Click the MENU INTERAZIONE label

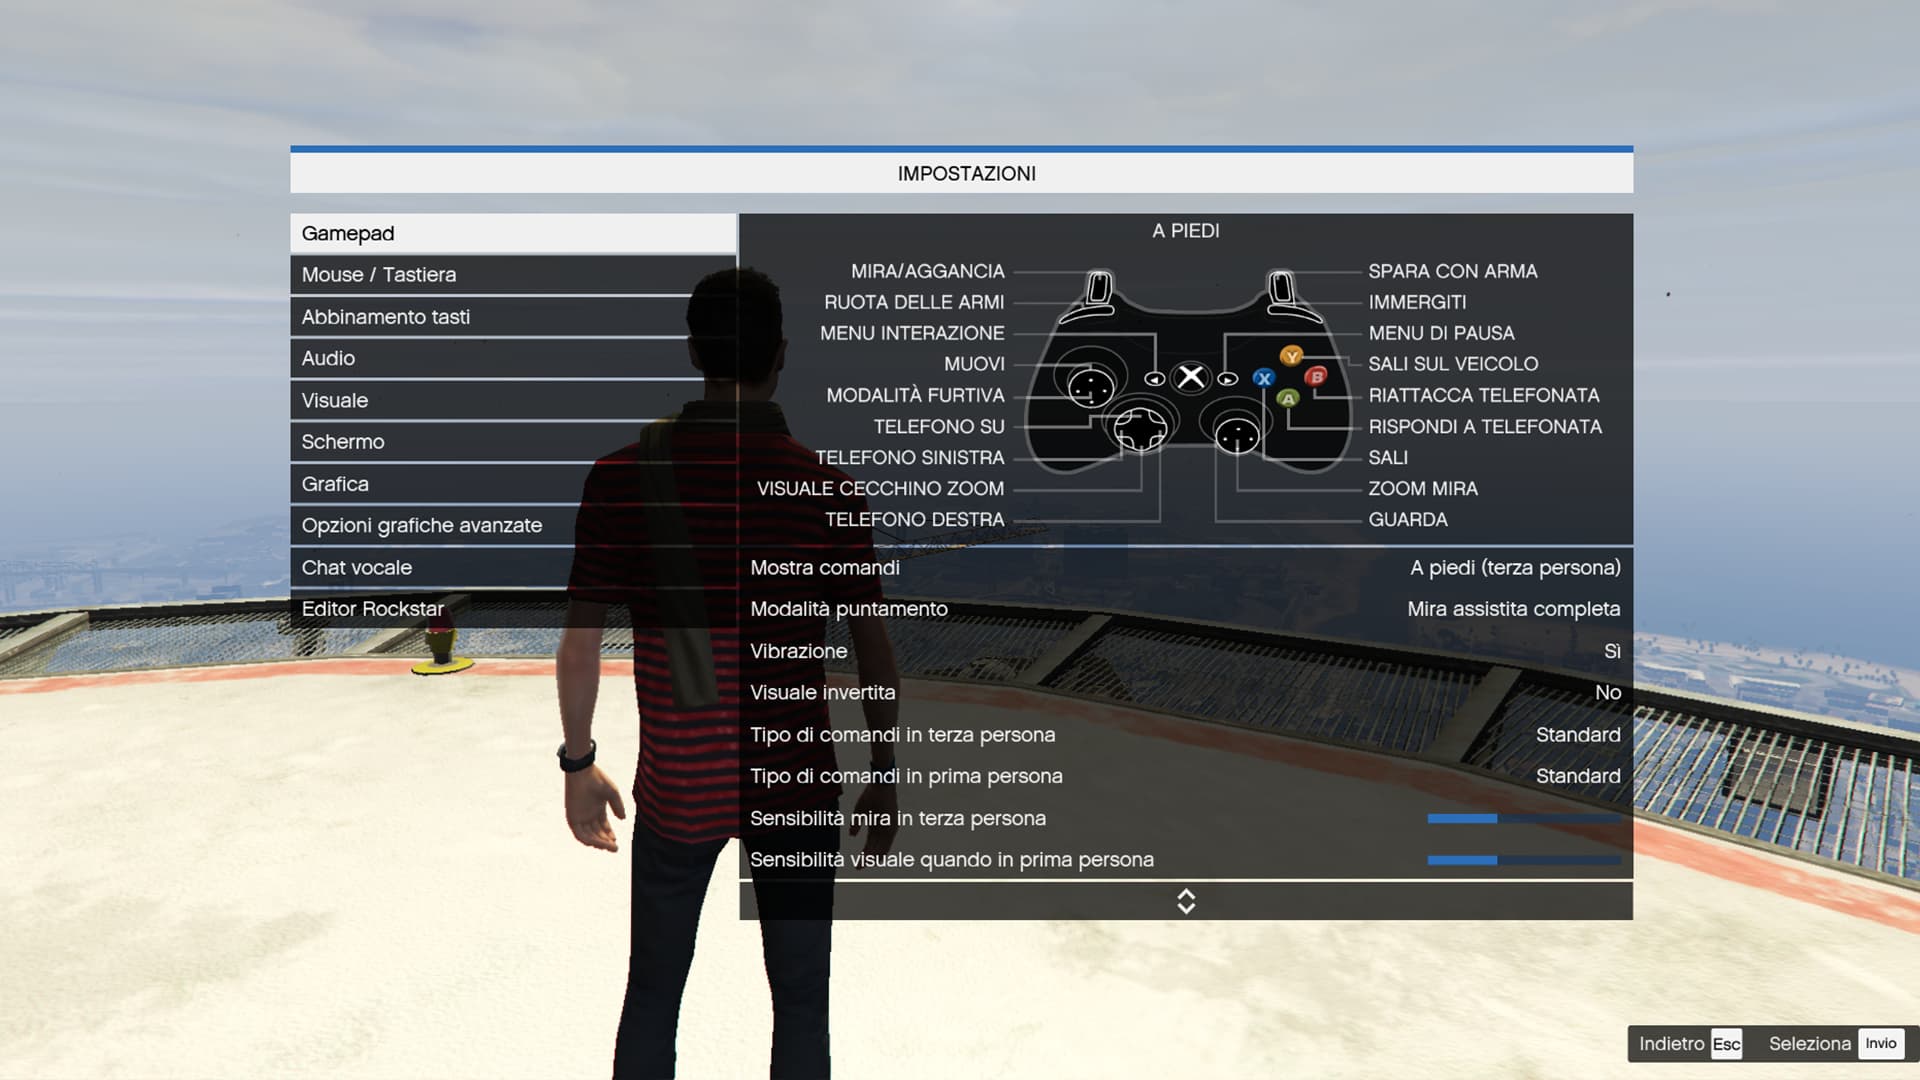pyautogui.click(x=912, y=333)
